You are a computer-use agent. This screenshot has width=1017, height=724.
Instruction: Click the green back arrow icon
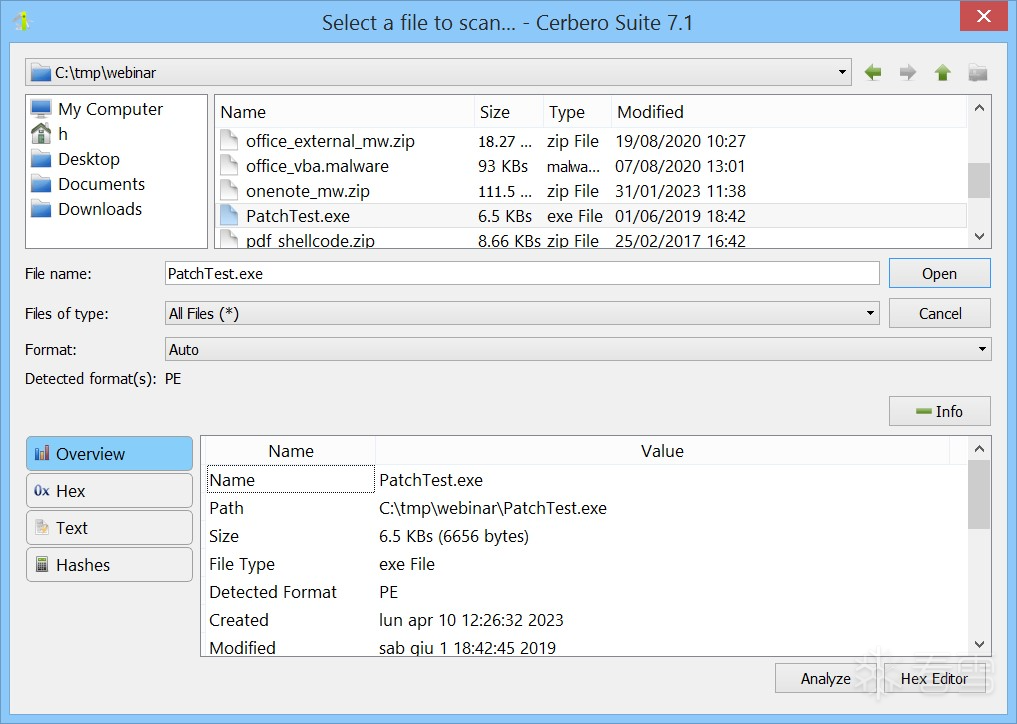[873, 73]
